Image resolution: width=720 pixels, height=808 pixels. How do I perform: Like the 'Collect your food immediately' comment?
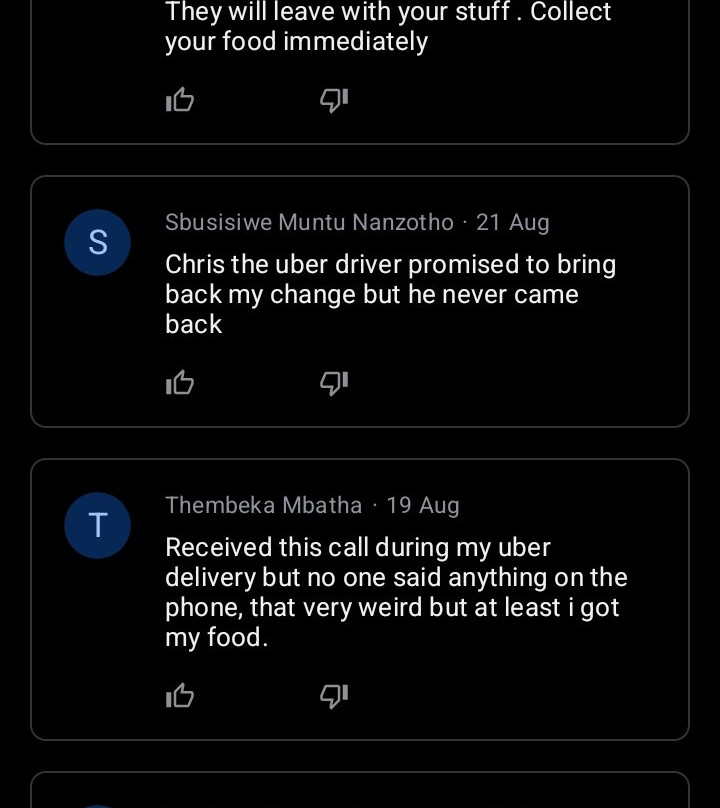(x=180, y=100)
